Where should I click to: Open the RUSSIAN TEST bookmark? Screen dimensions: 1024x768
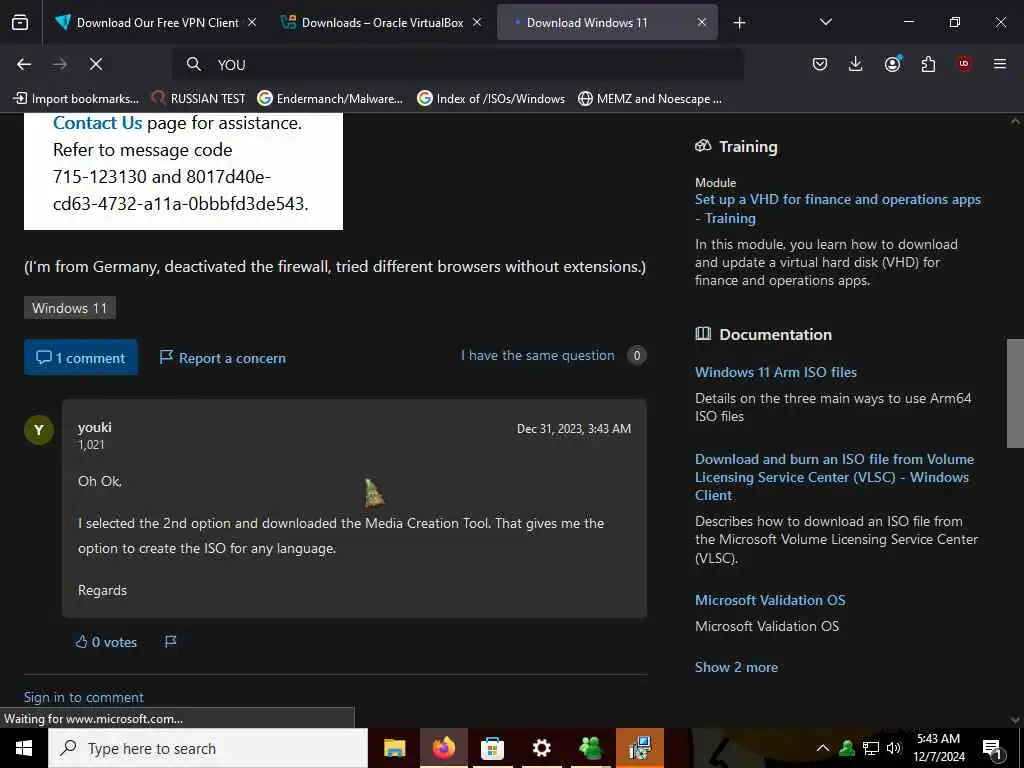198,99
